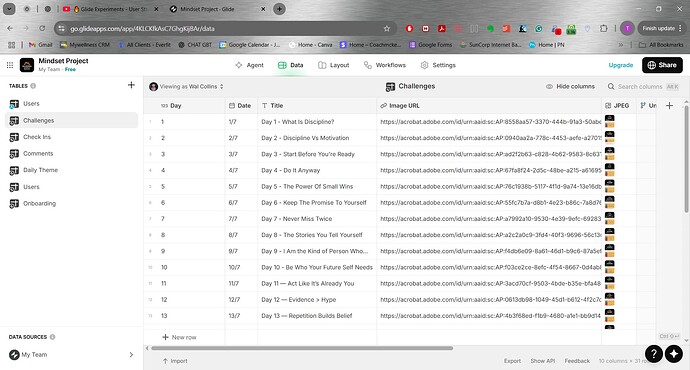Click the Mindset Project app logo
This screenshot has height=370, width=690.
click(x=27, y=65)
